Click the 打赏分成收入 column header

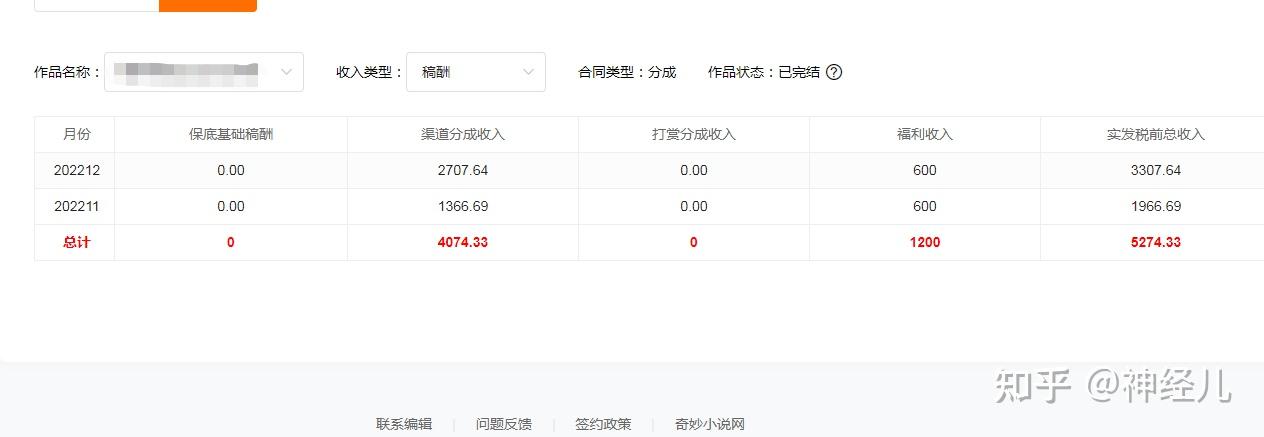tap(694, 134)
